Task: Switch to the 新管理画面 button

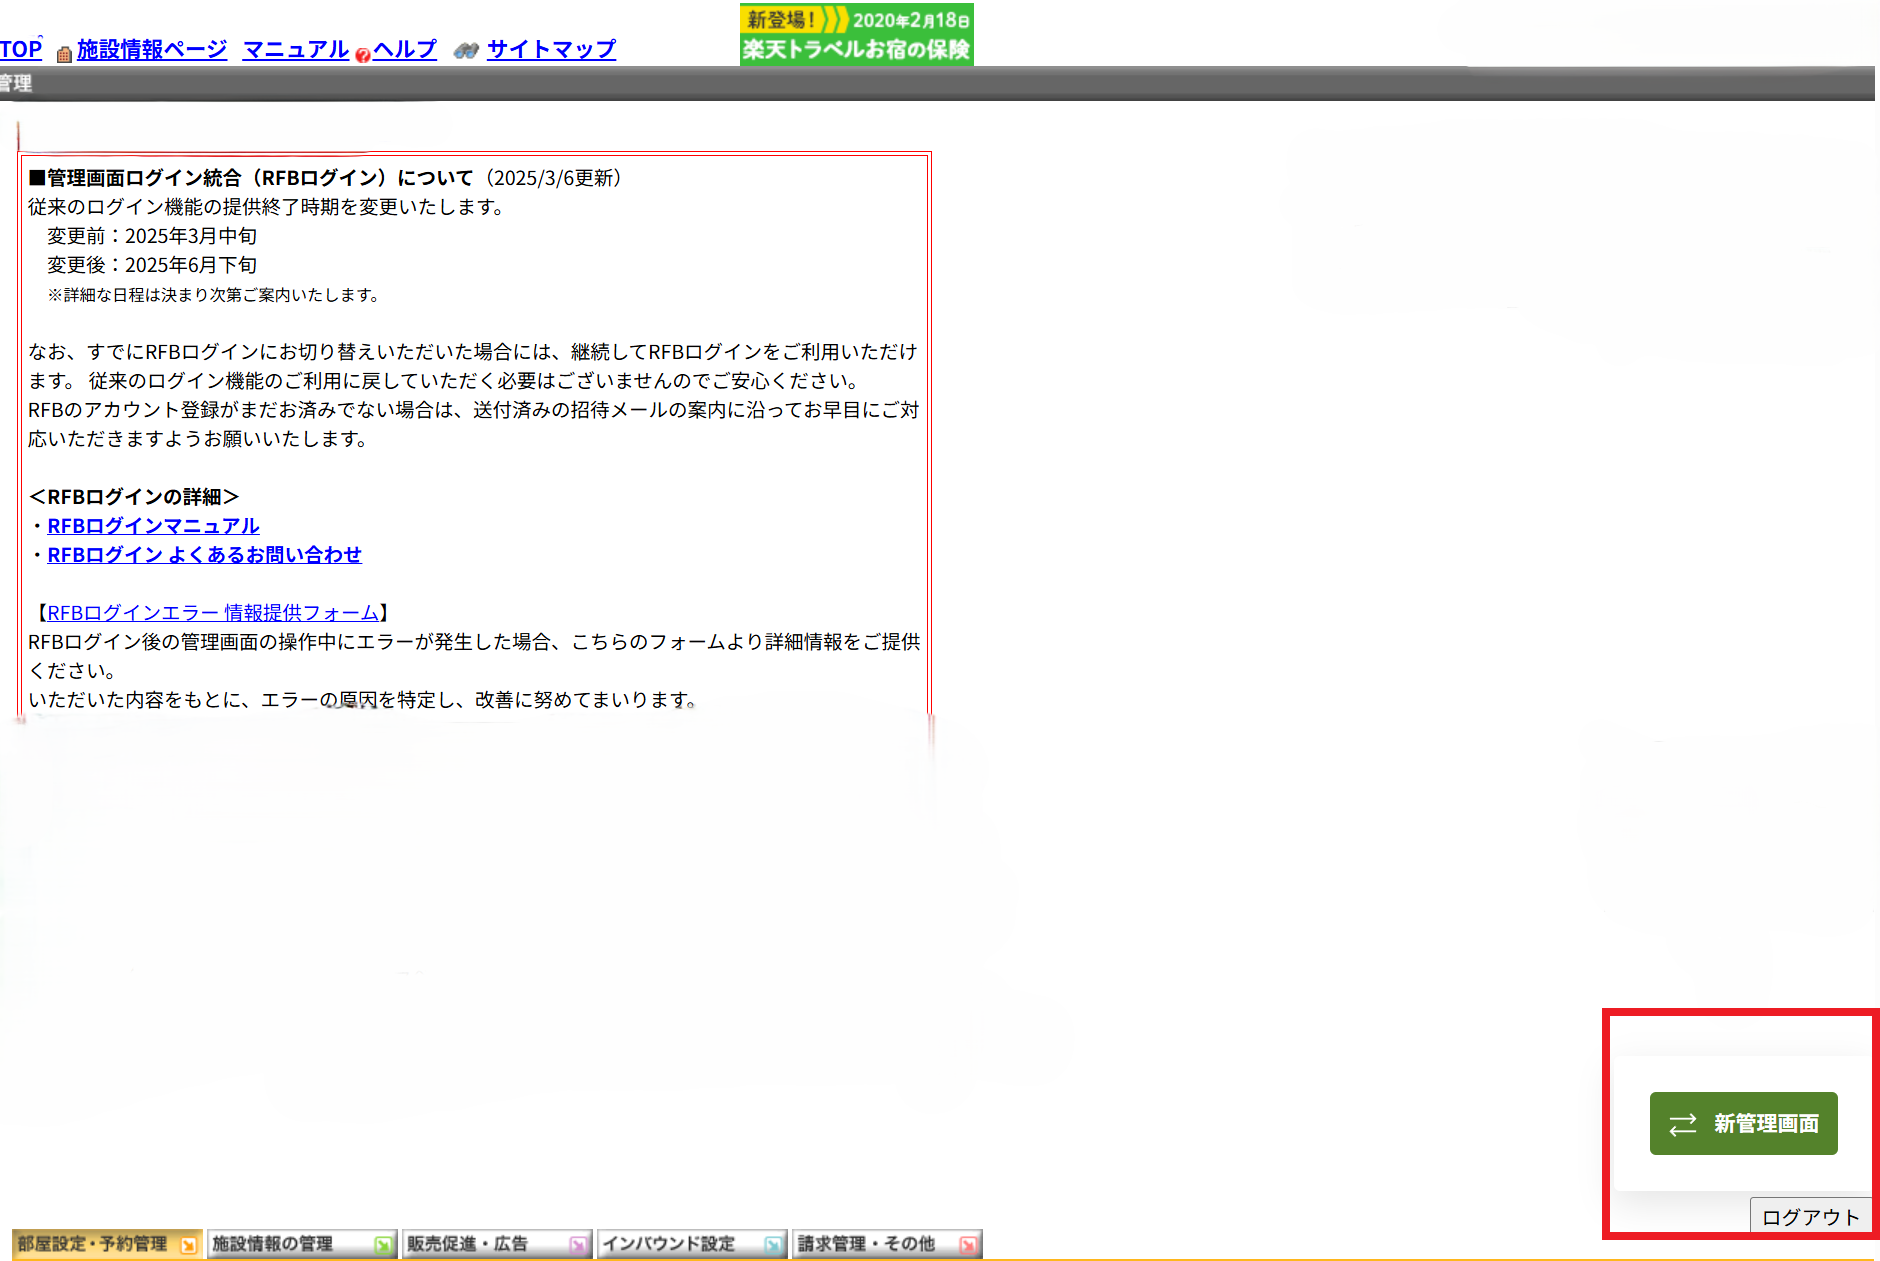Action: click(x=1743, y=1124)
